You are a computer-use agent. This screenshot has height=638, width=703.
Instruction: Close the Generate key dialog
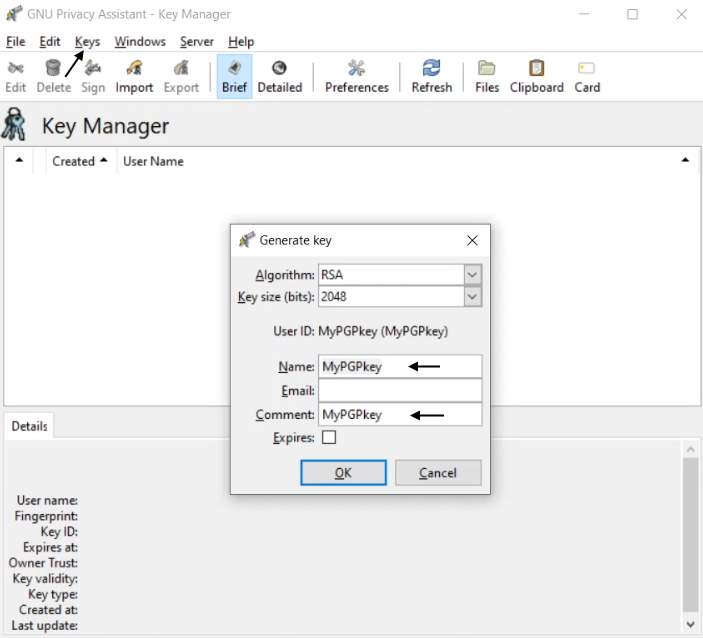point(472,240)
